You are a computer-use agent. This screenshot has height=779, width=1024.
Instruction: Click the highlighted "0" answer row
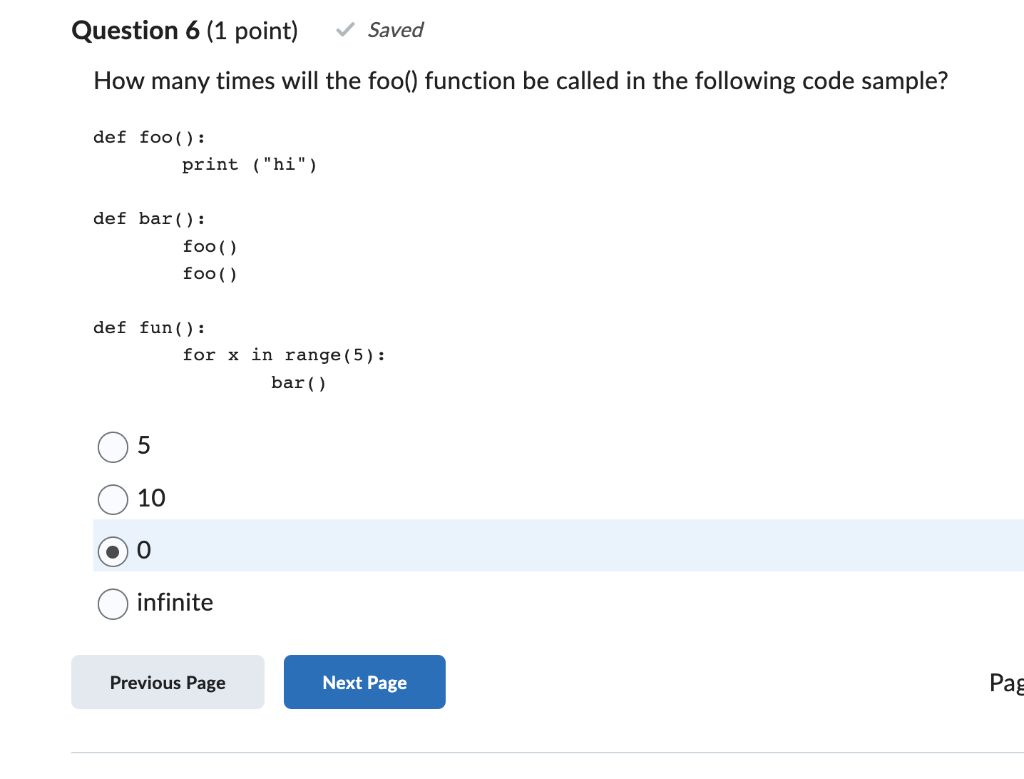(500, 550)
